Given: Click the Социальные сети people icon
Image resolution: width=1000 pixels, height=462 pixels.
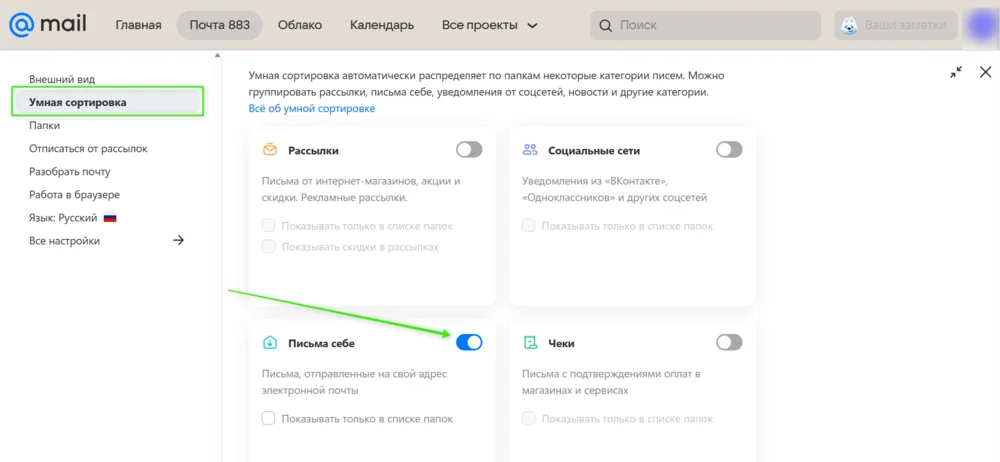Looking at the screenshot, I should [x=530, y=151].
